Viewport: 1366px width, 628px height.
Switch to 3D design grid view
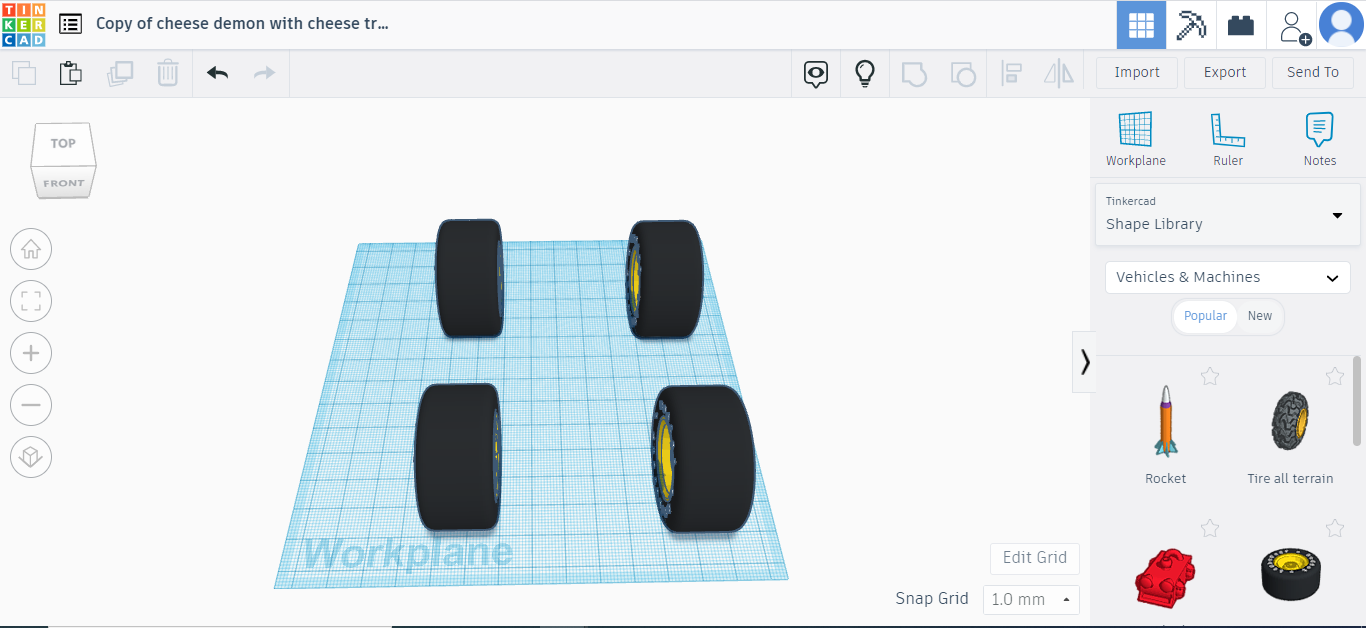(1141, 25)
